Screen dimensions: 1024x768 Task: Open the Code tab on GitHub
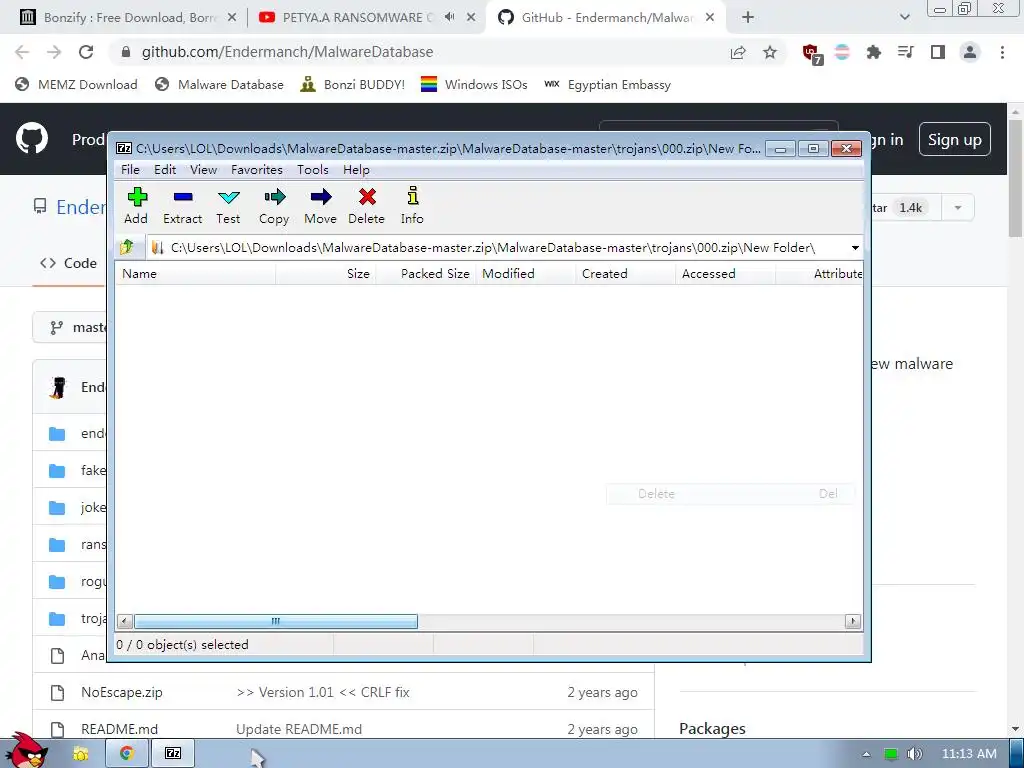(x=69, y=263)
